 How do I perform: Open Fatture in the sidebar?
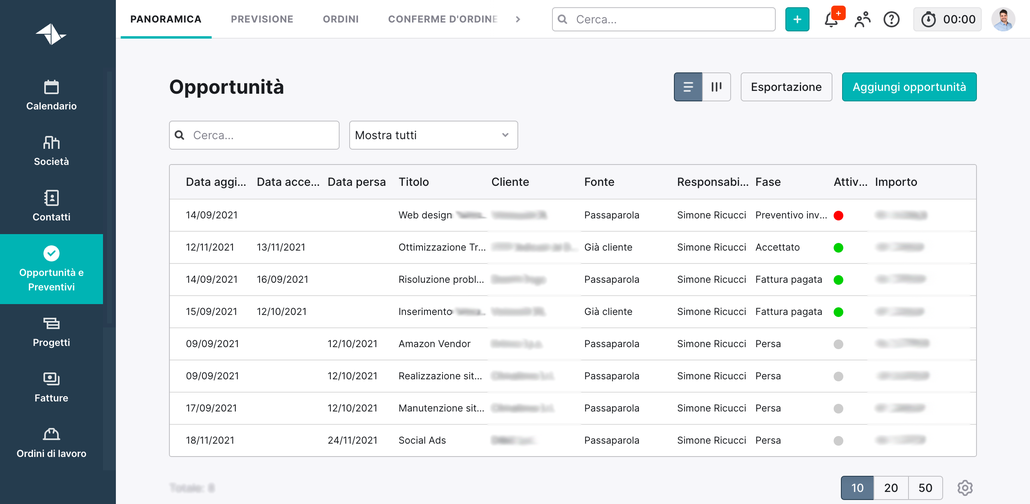(x=51, y=387)
